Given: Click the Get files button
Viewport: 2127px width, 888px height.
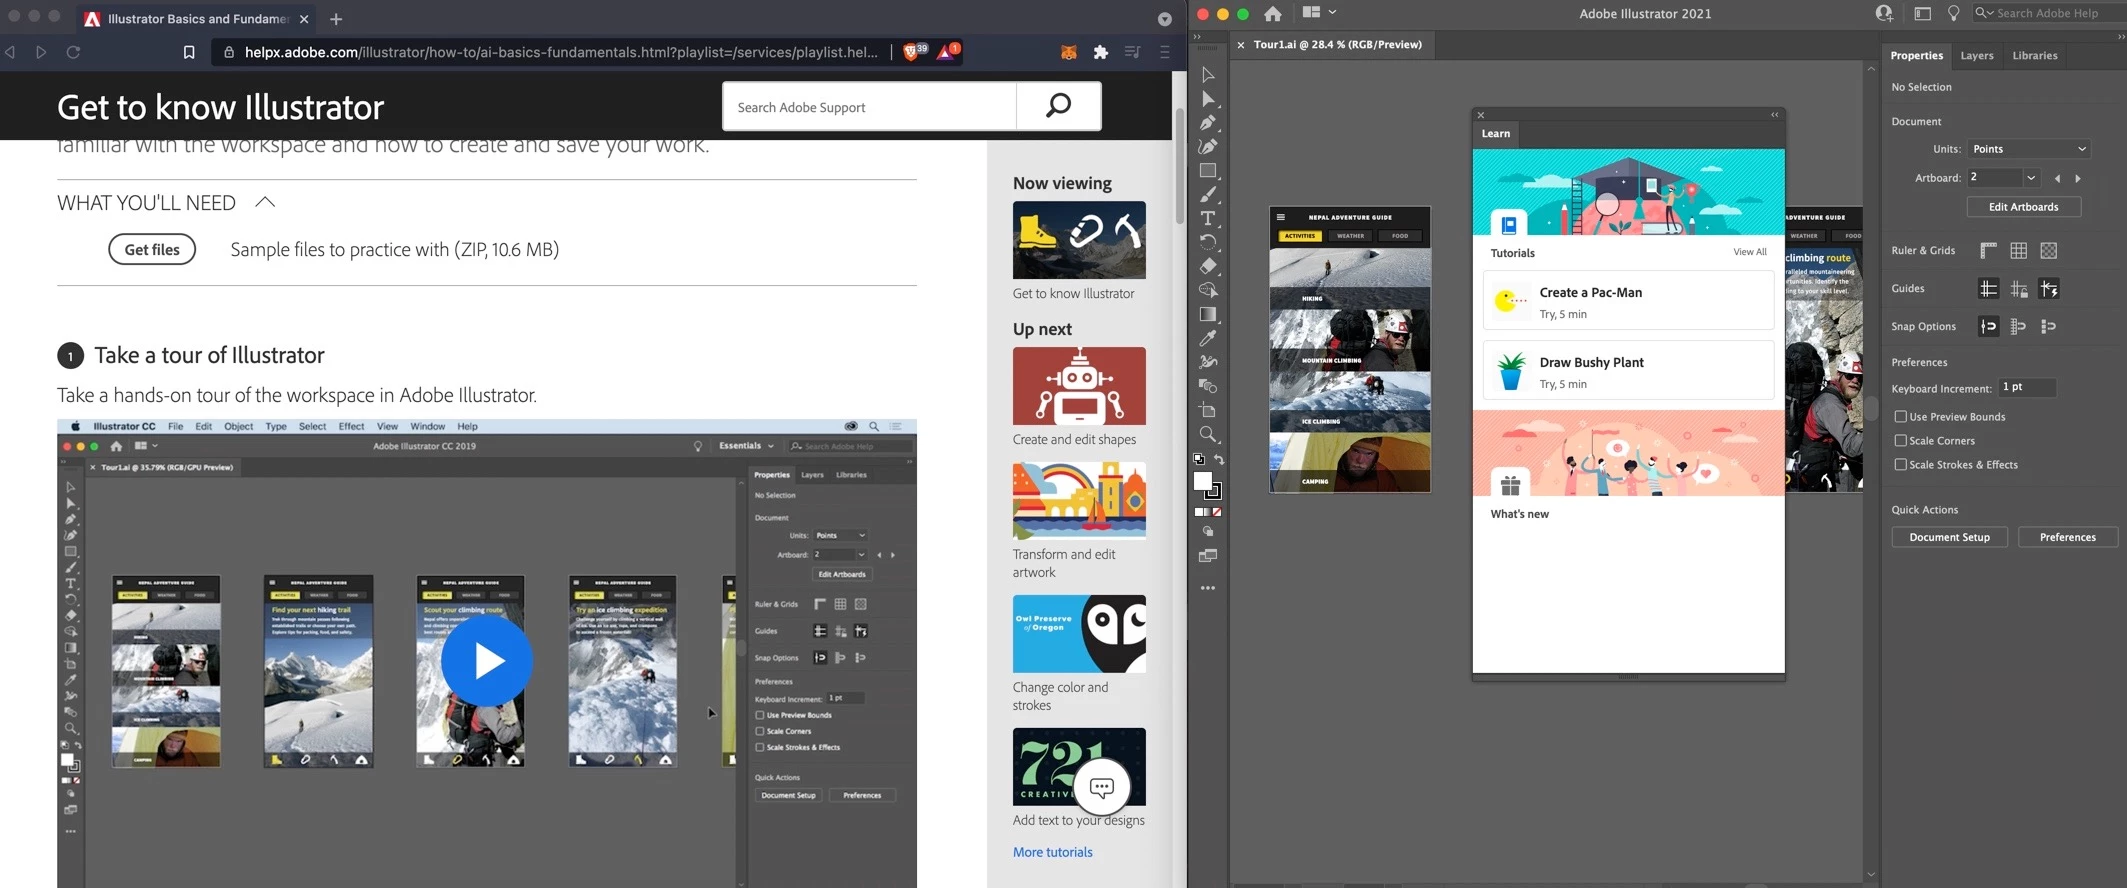Looking at the screenshot, I should click(x=152, y=250).
